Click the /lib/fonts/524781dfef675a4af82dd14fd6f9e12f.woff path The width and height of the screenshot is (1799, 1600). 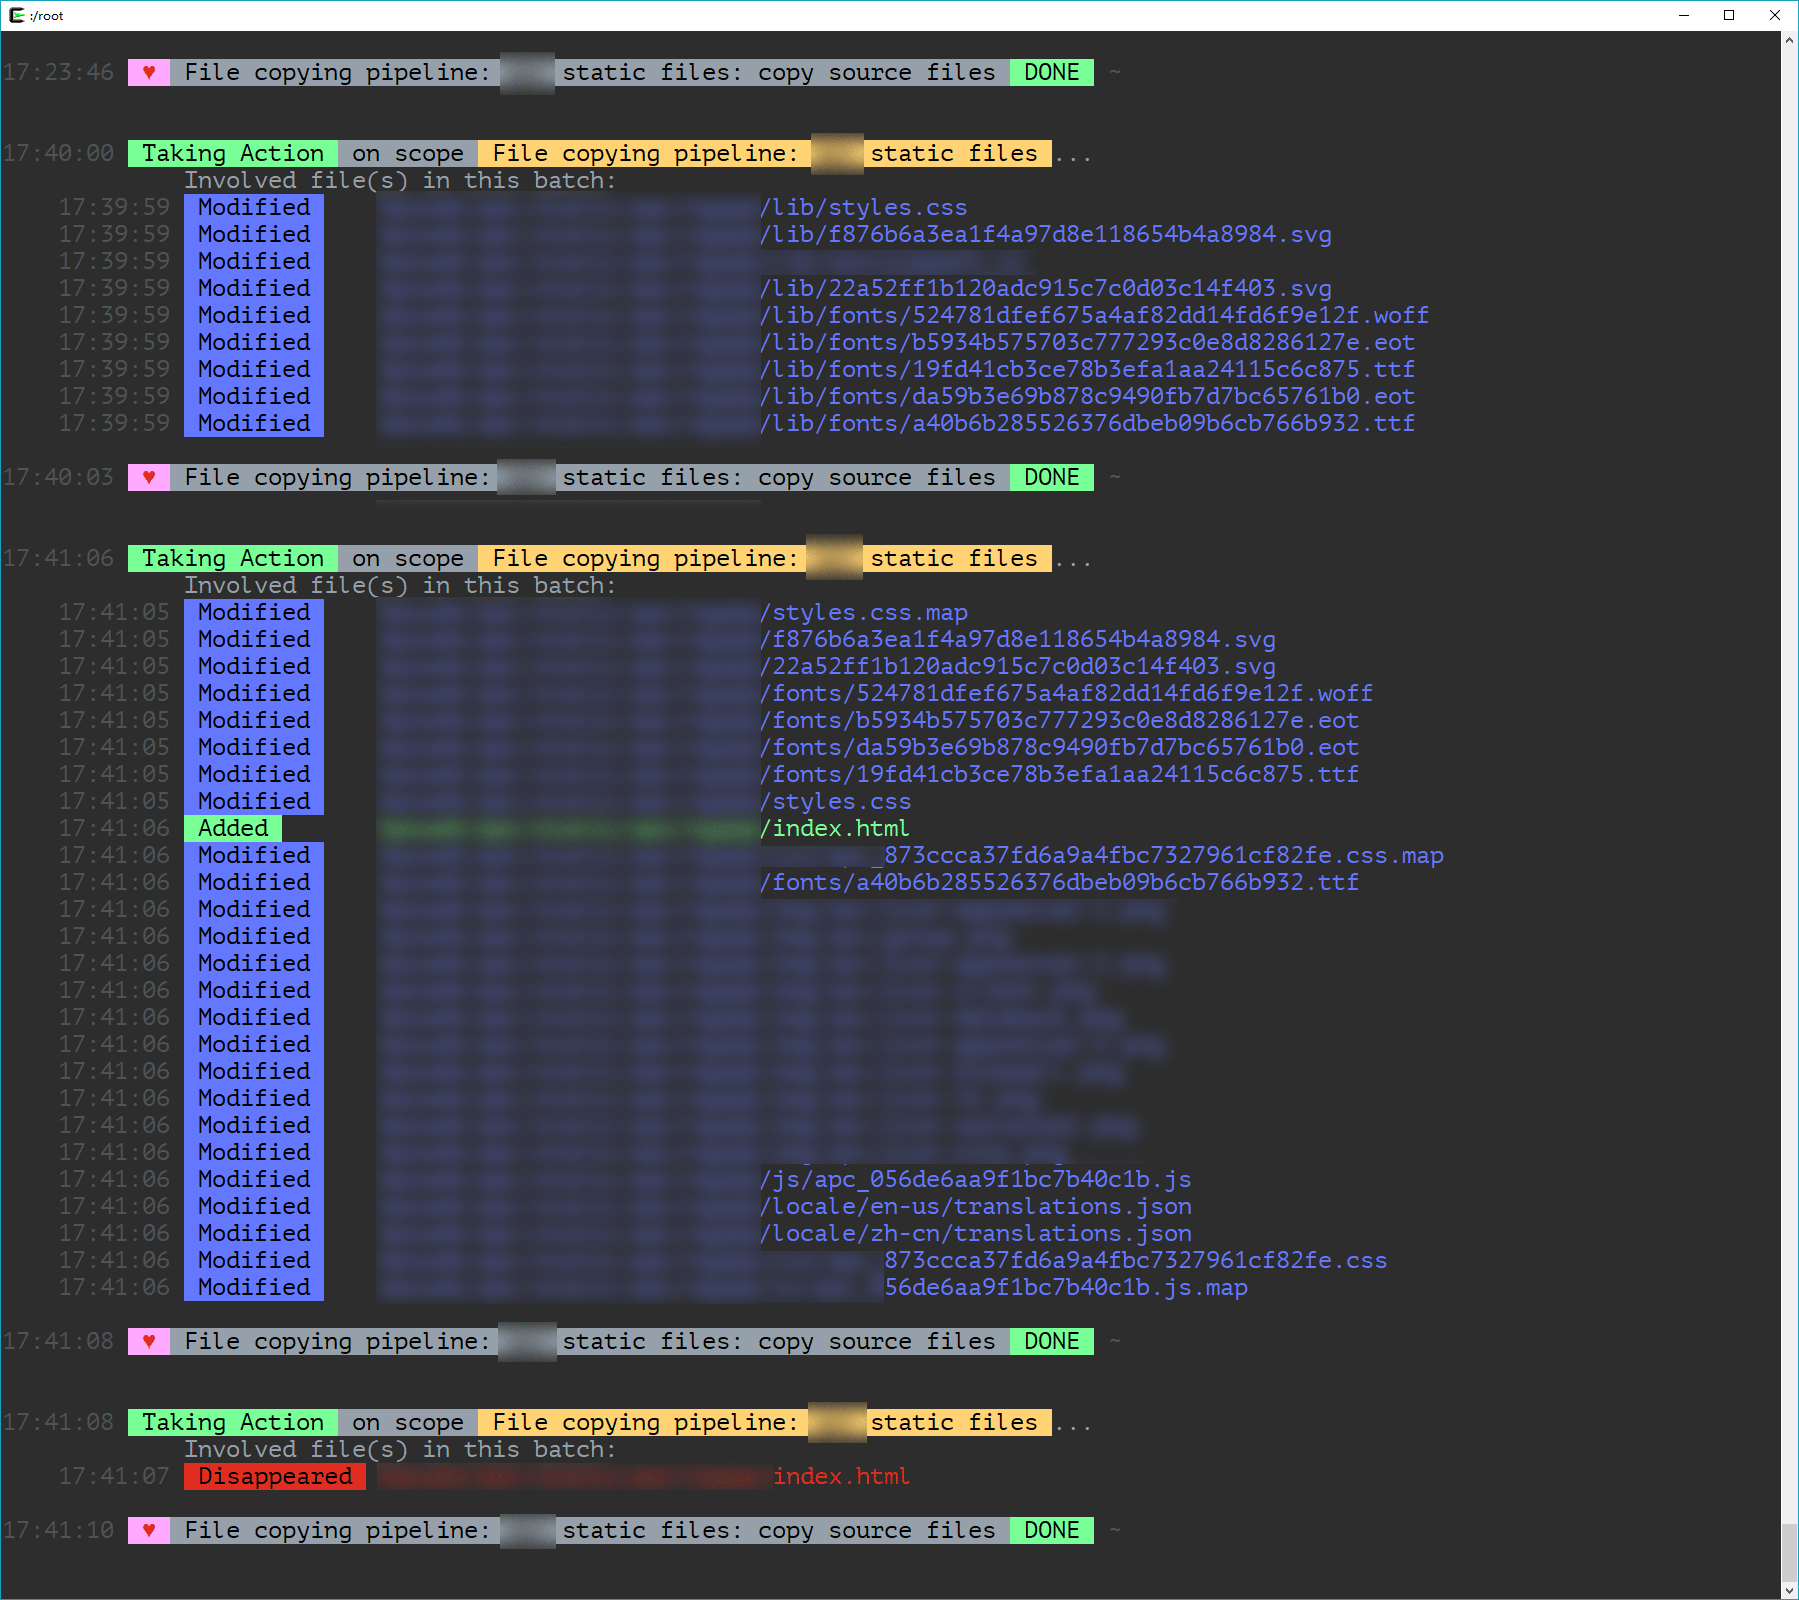[1094, 315]
